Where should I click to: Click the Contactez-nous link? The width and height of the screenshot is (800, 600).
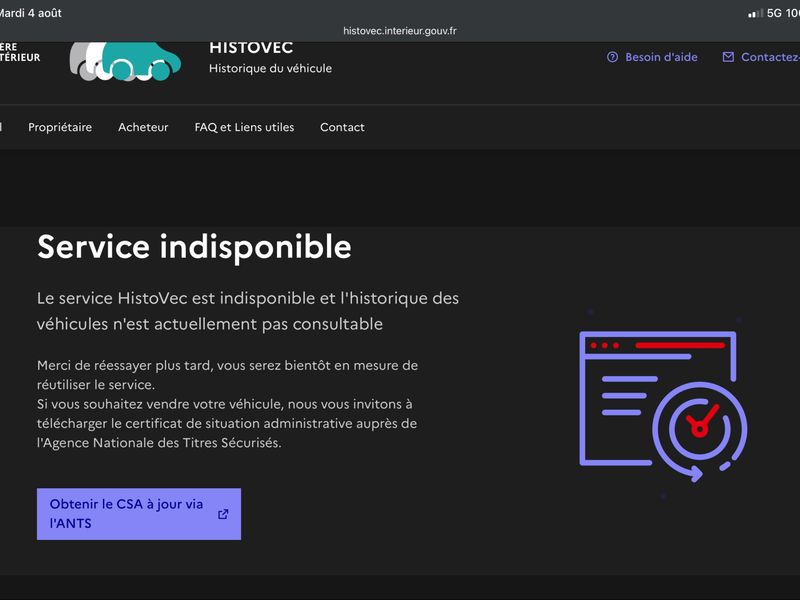(770, 57)
